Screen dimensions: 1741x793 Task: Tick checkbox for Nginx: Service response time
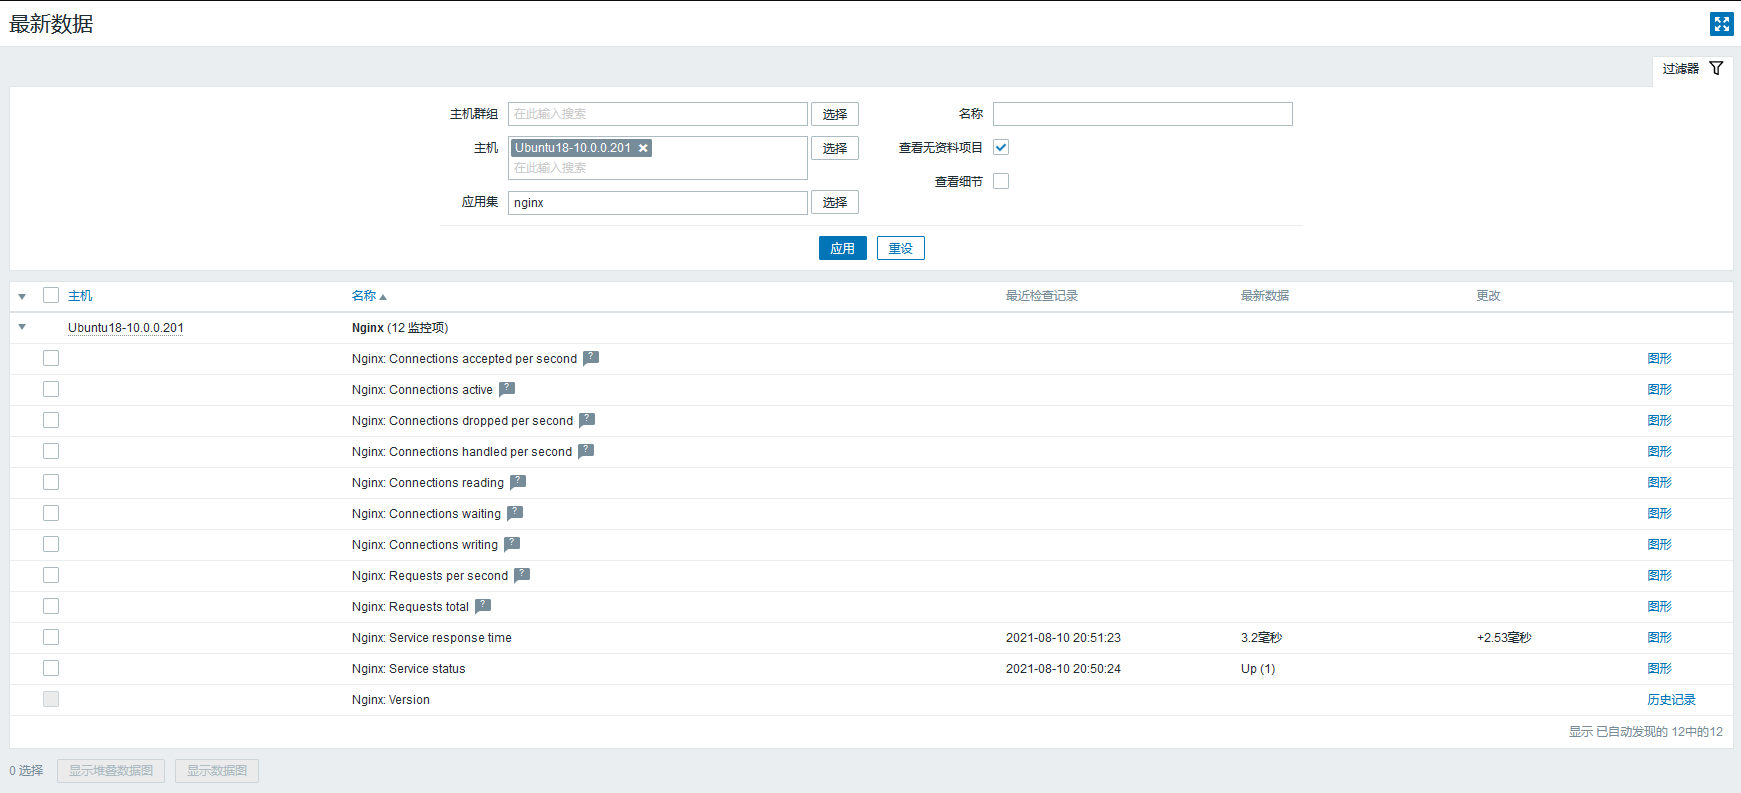point(51,637)
